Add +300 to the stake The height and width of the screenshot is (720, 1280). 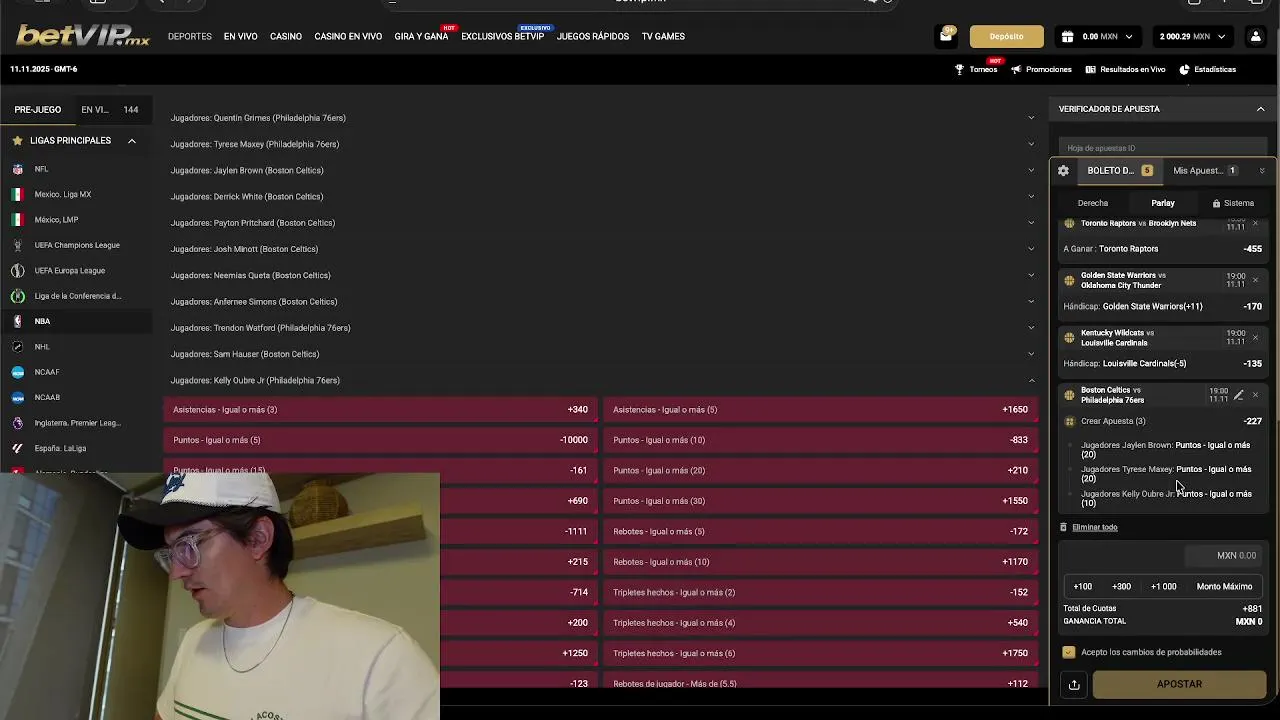(1121, 586)
